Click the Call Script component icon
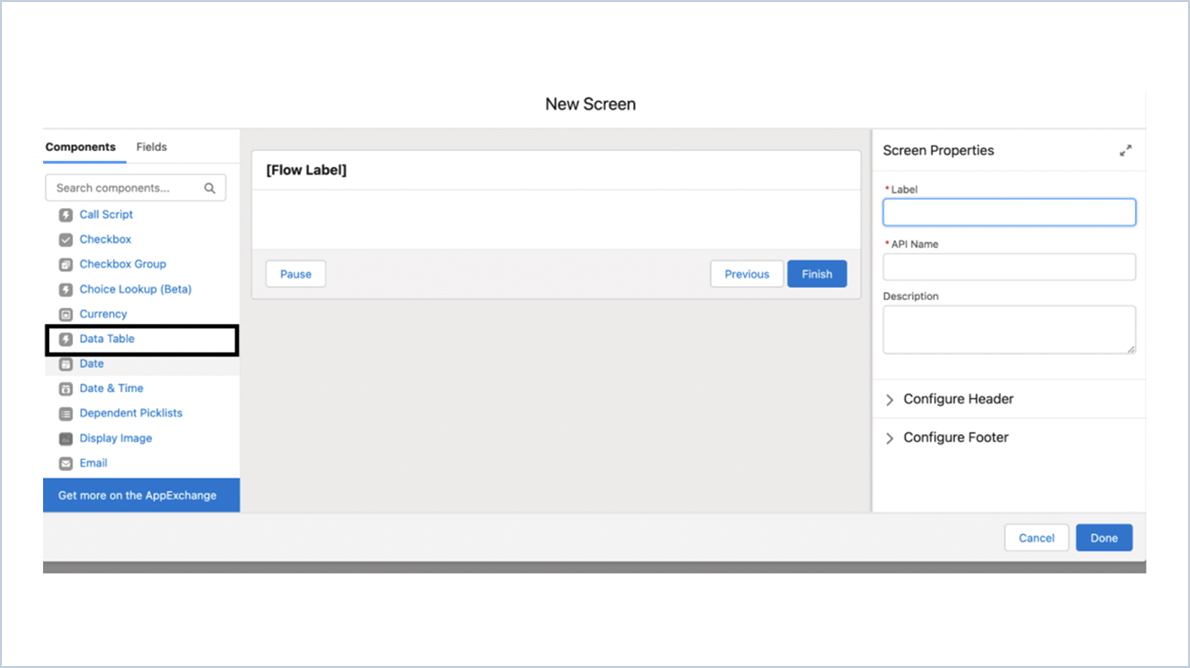The width and height of the screenshot is (1190, 668). [x=65, y=214]
